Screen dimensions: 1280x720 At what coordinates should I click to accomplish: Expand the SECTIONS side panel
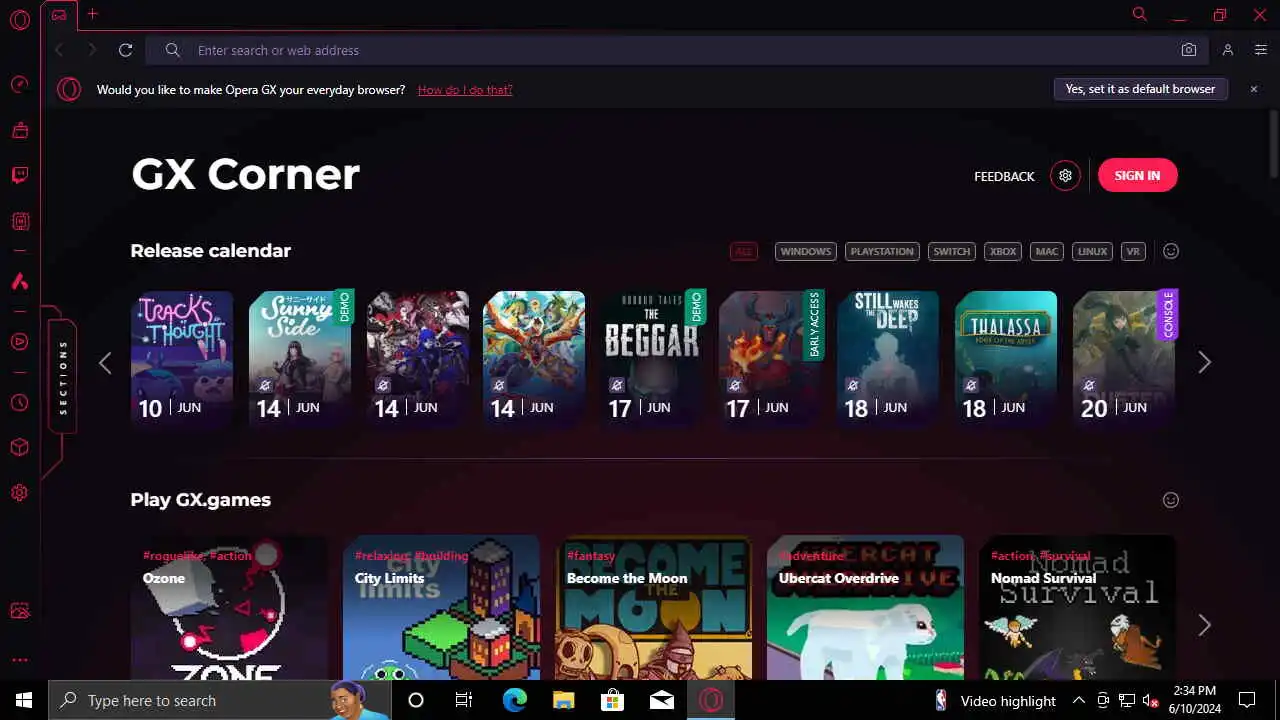(x=63, y=377)
